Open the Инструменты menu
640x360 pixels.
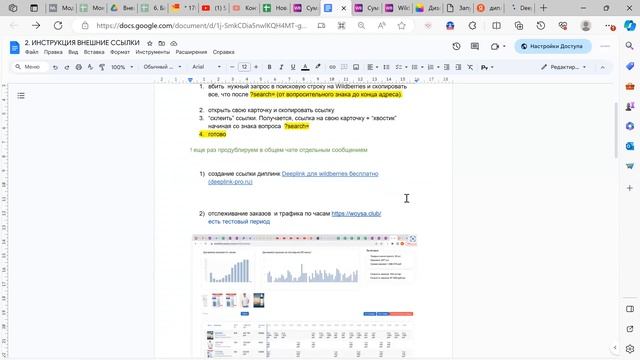(153, 52)
